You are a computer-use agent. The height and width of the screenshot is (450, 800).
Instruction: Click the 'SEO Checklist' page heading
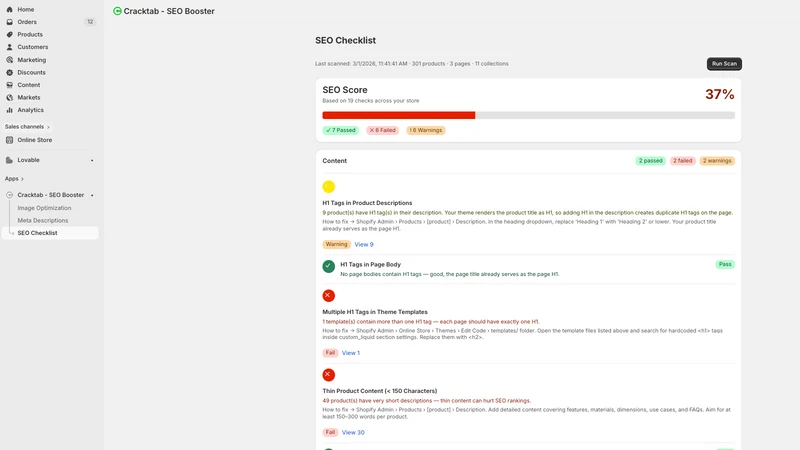[345, 40]
